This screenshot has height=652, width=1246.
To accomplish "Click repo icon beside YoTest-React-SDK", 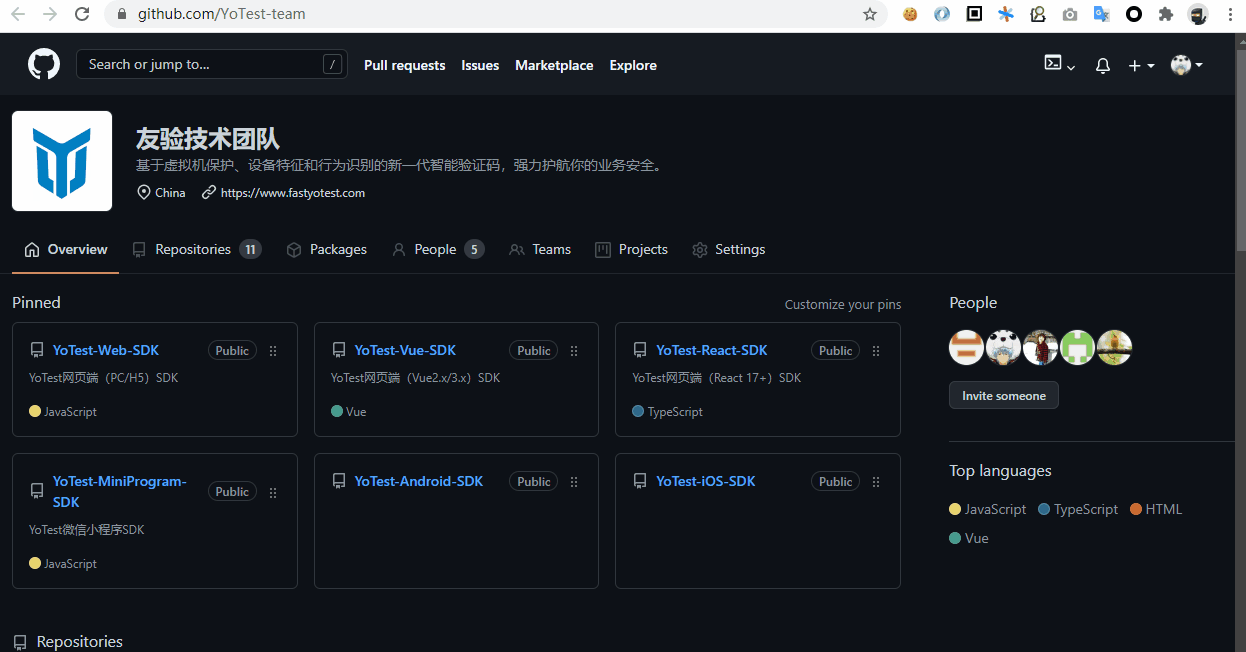I will (640, 351).
